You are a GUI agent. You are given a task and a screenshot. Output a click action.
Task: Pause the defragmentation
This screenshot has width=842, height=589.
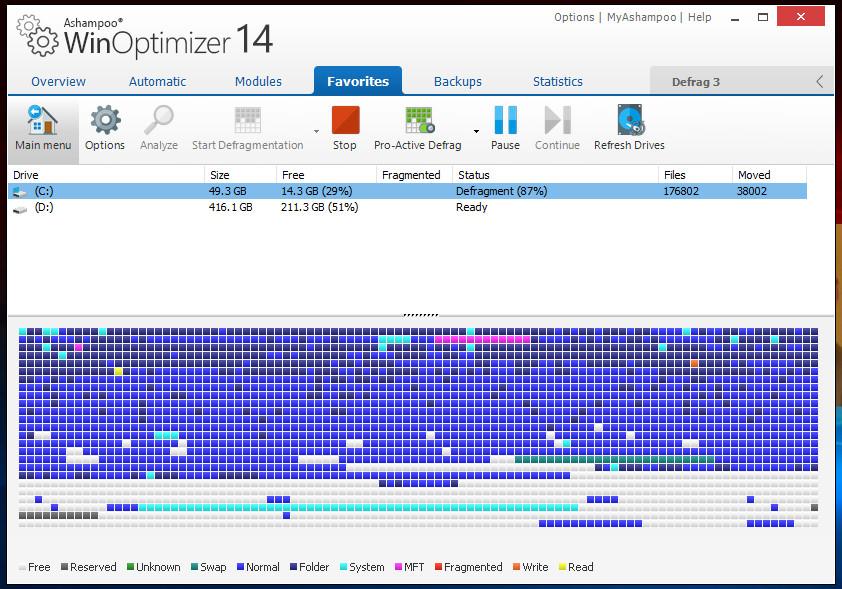click(x=505, y=120)
